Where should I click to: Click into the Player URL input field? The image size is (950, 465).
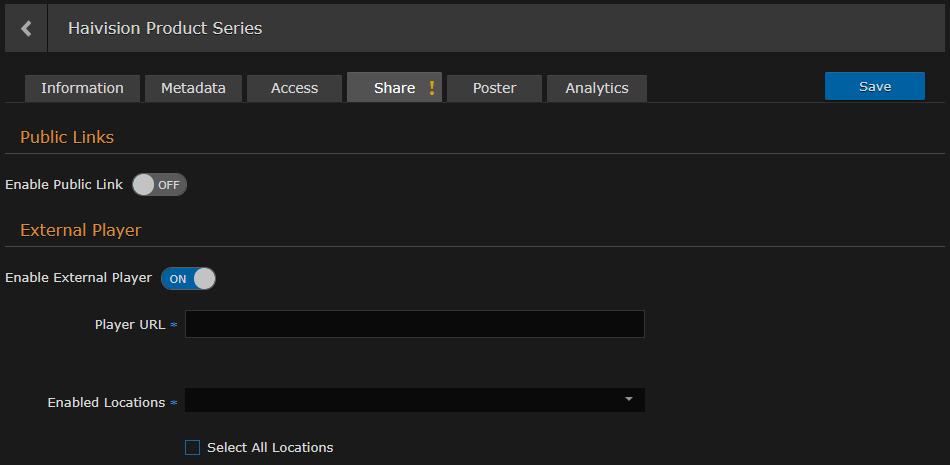tap(415, 324)
